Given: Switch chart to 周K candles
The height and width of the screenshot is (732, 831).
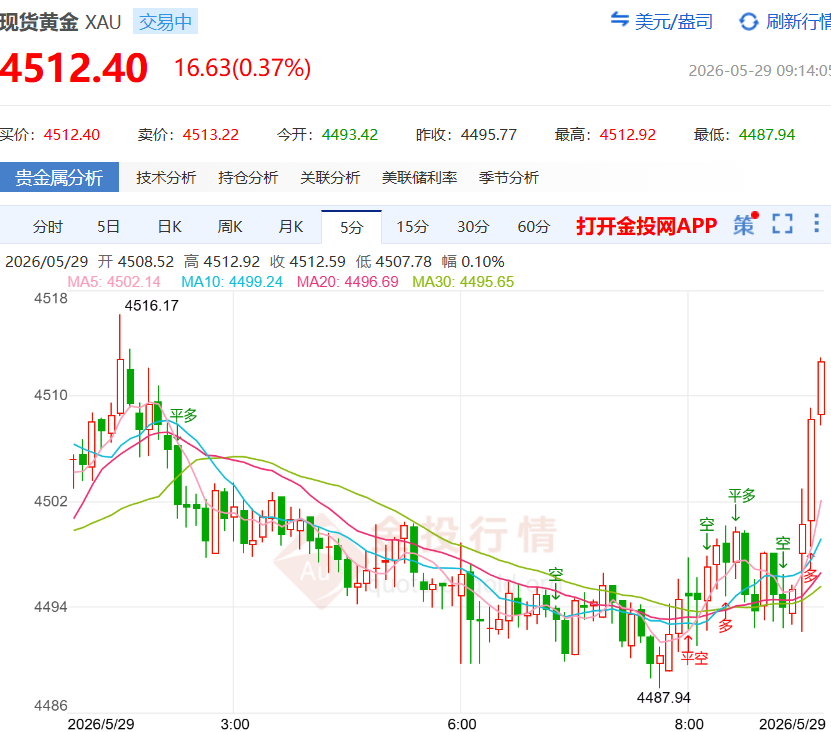Looking at the screenshot, I should point(230,227).
